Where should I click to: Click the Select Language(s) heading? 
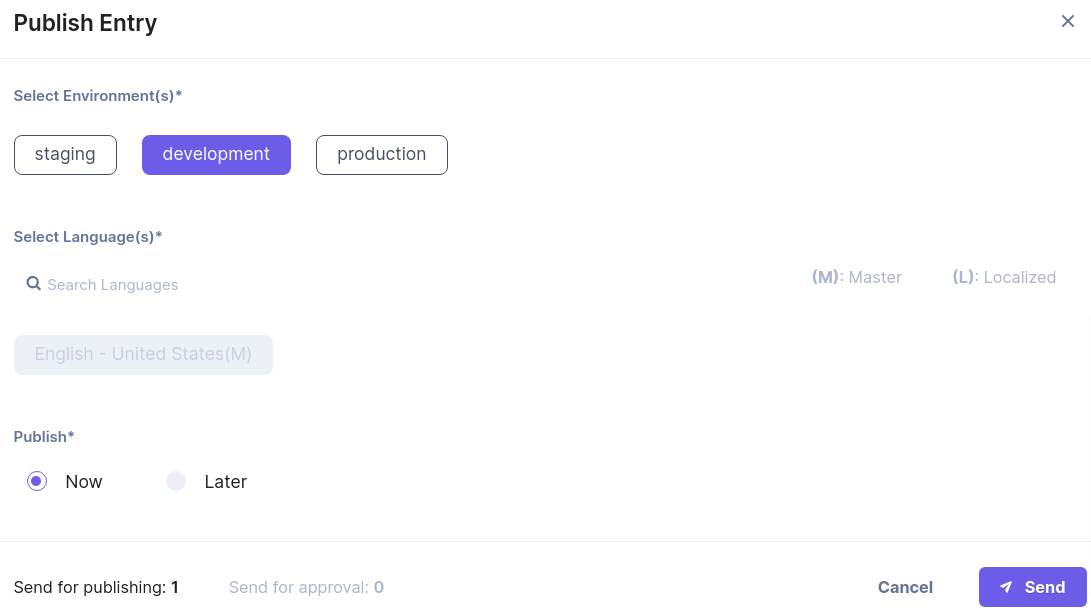88,237
